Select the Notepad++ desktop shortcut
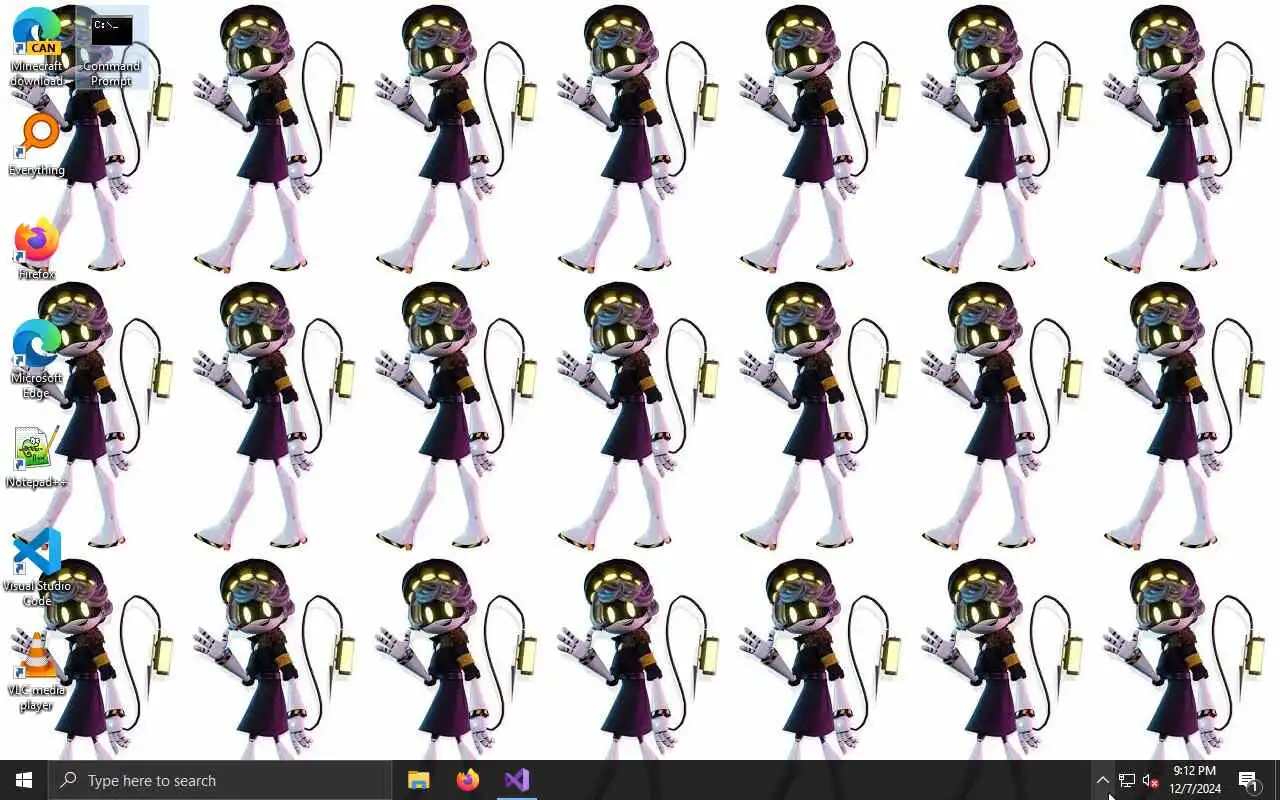The image size is (1280, 800). click(37, 458)
